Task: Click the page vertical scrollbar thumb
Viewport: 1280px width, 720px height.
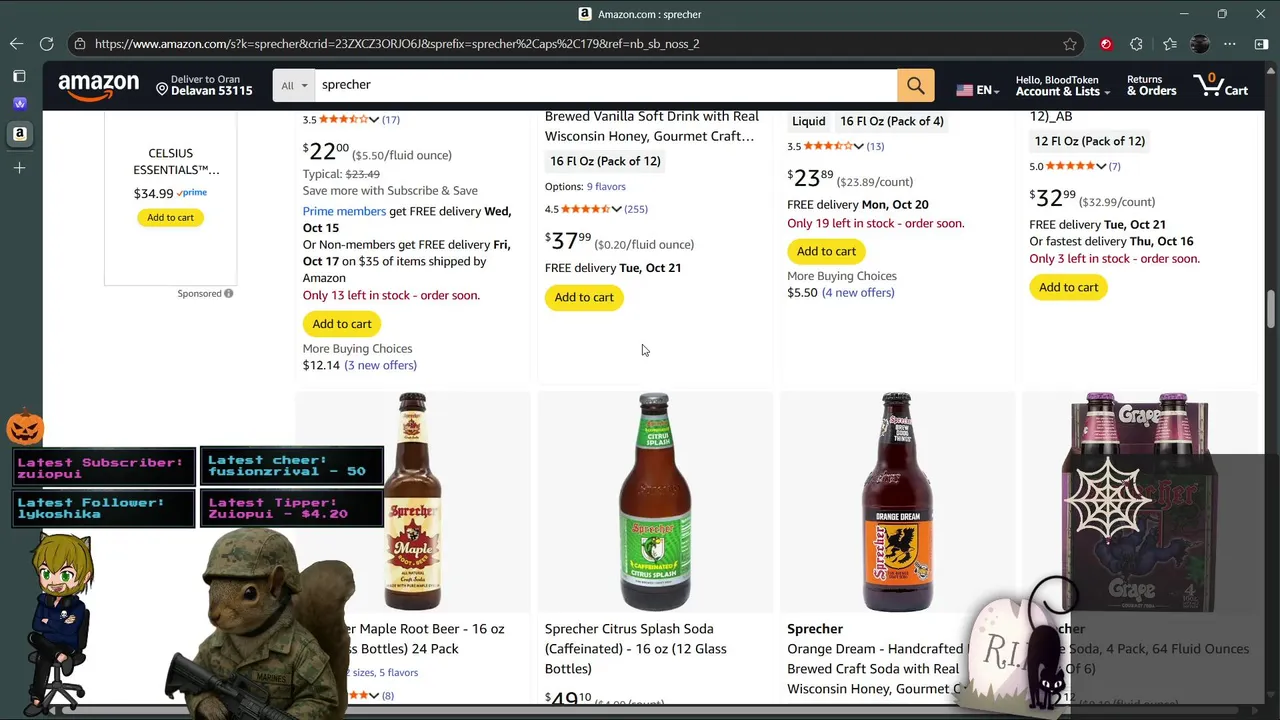Action: 1271,307
